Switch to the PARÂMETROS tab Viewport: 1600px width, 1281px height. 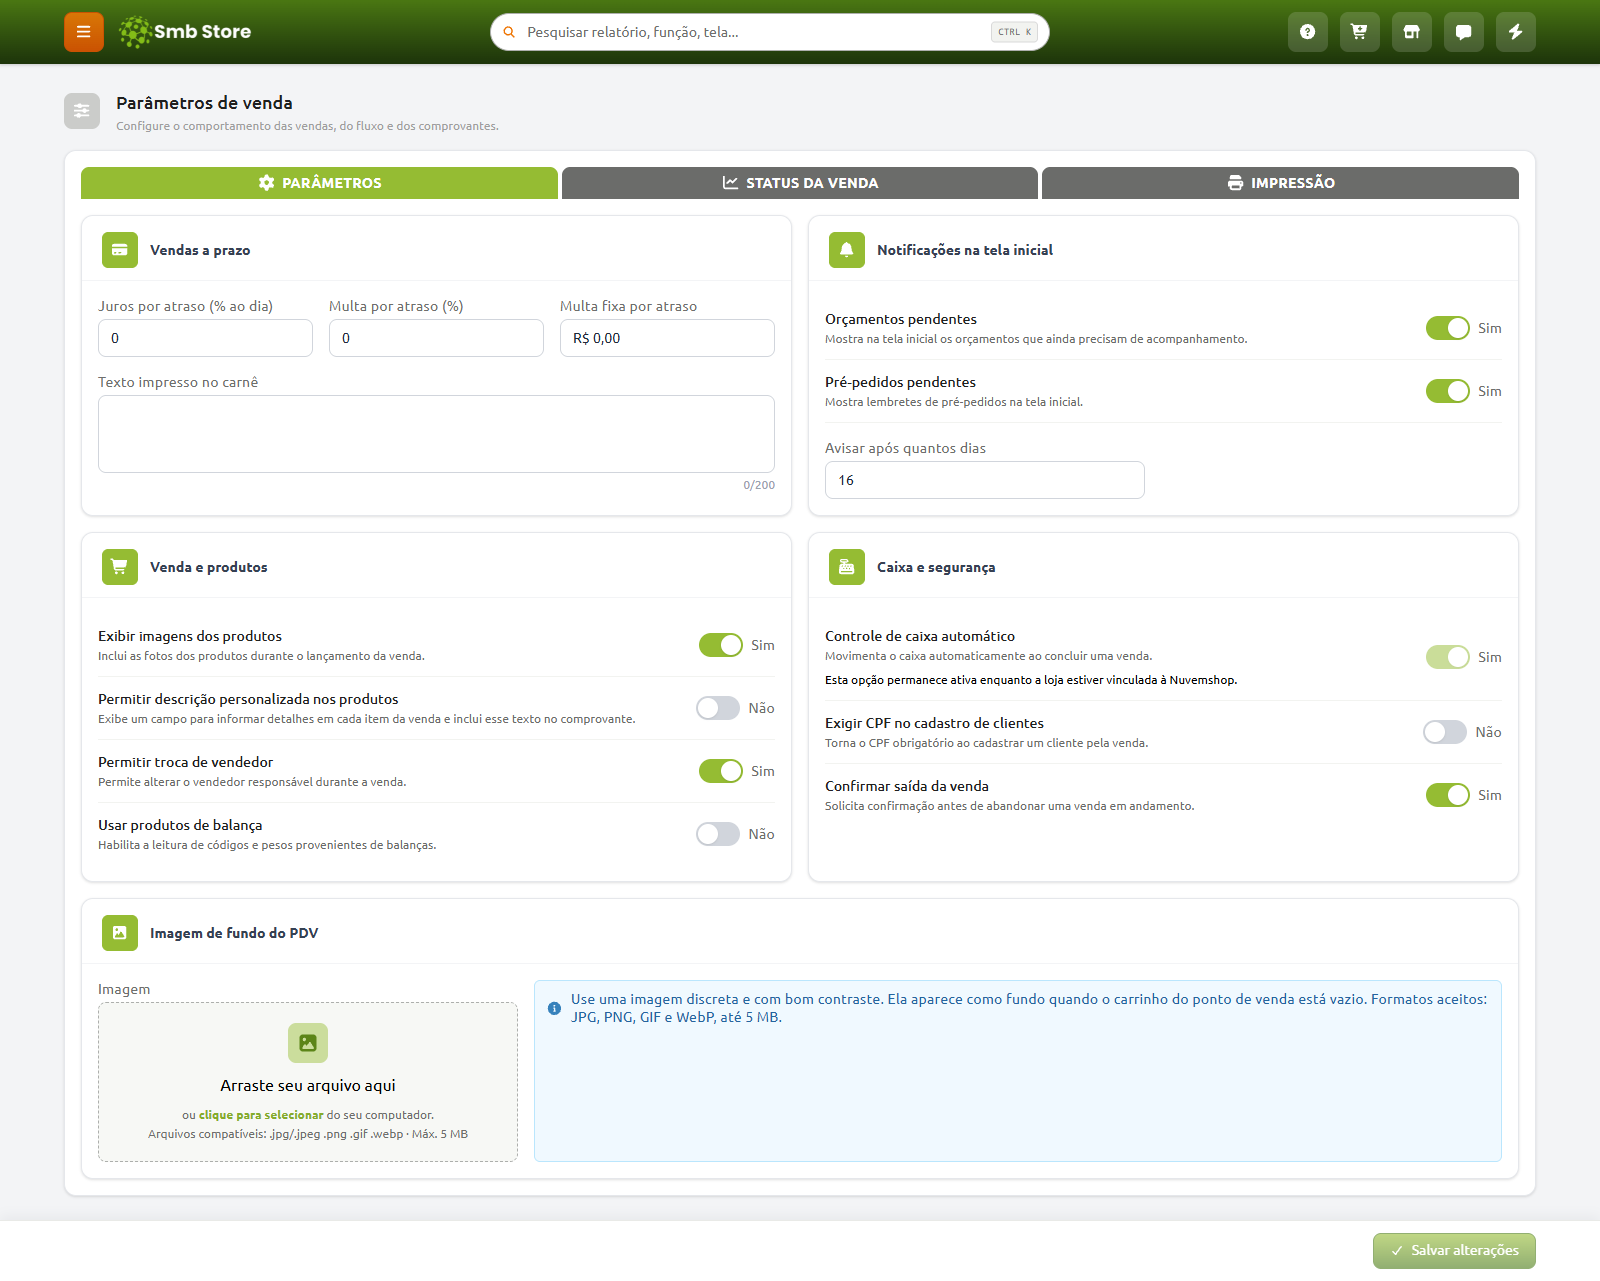[319, 183]
